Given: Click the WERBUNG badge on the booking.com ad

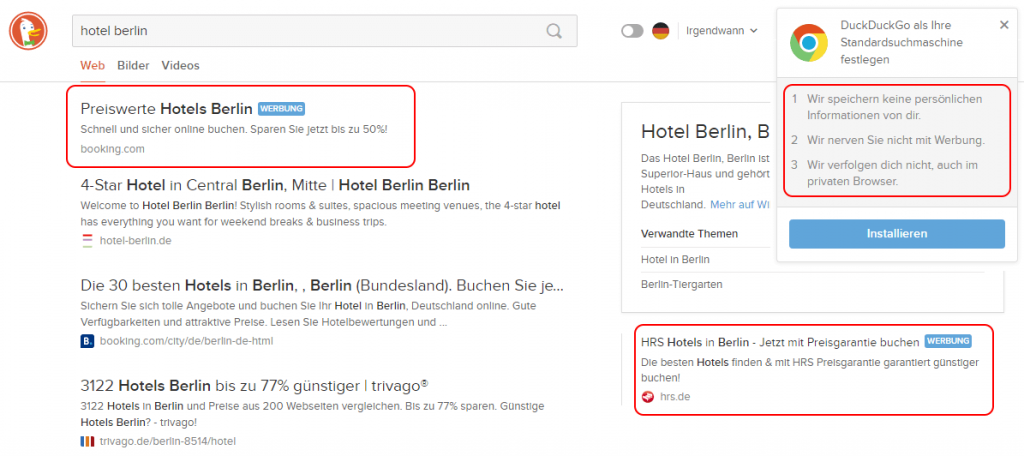Looking at the screenshot, I should 281,108.
